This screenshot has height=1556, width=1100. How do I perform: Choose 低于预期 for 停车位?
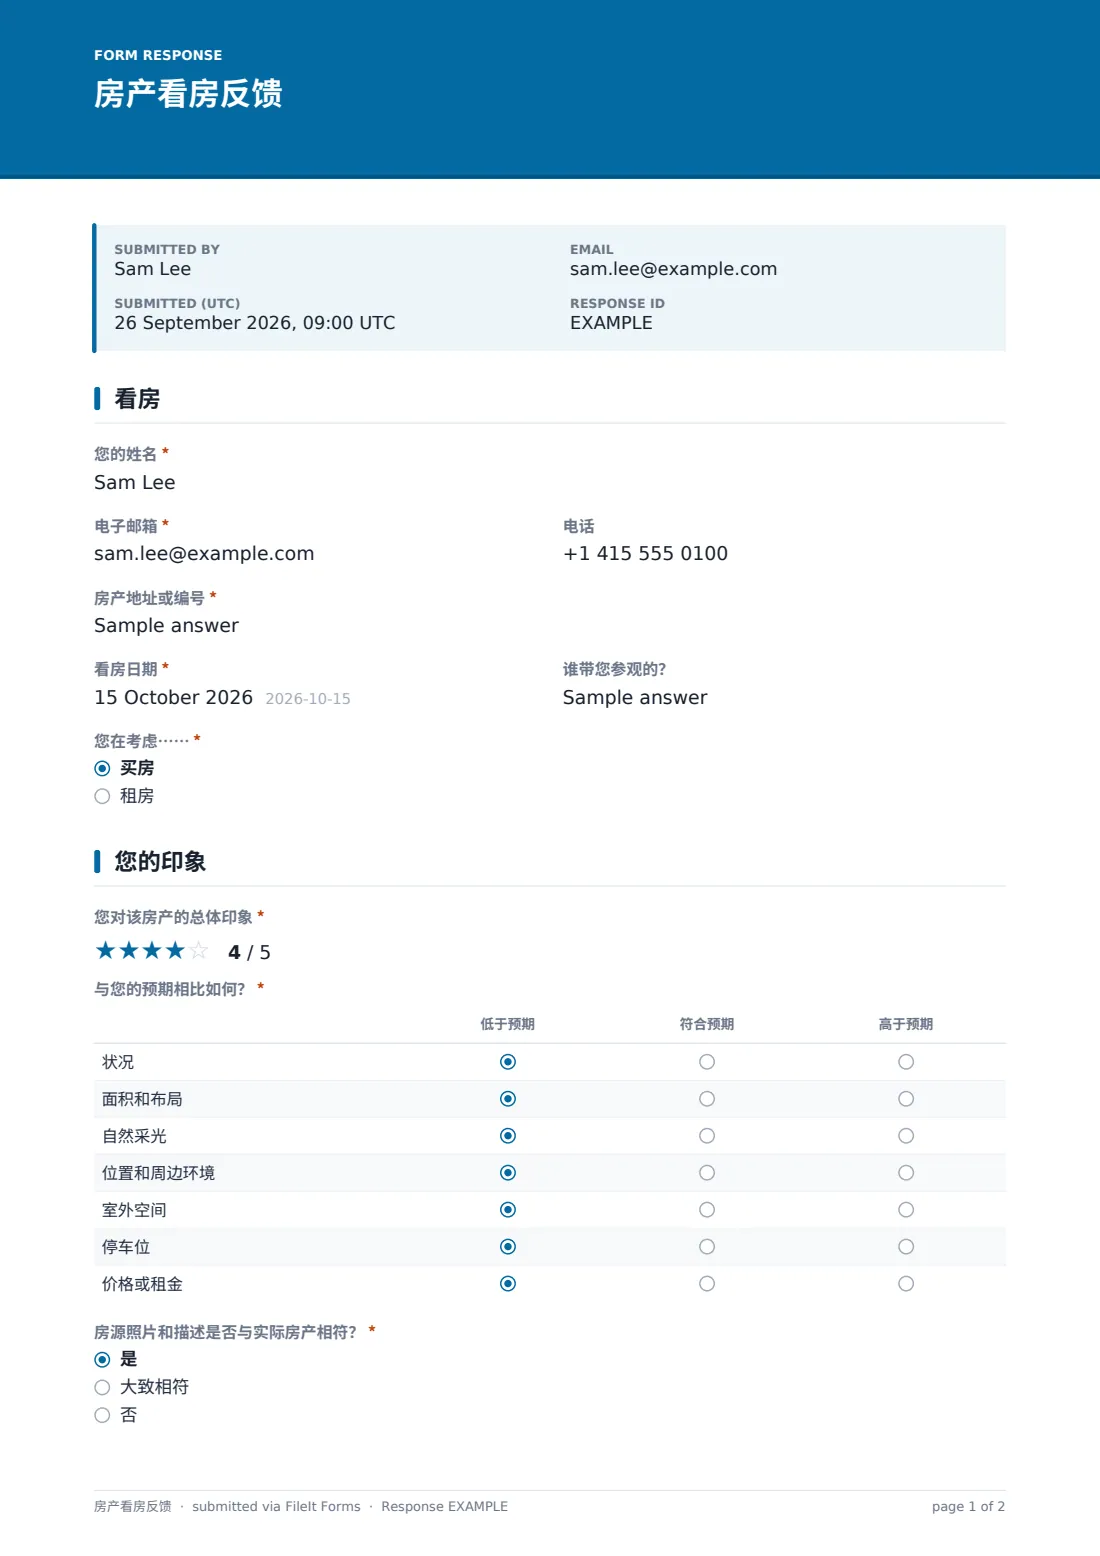pos(508,1247)
